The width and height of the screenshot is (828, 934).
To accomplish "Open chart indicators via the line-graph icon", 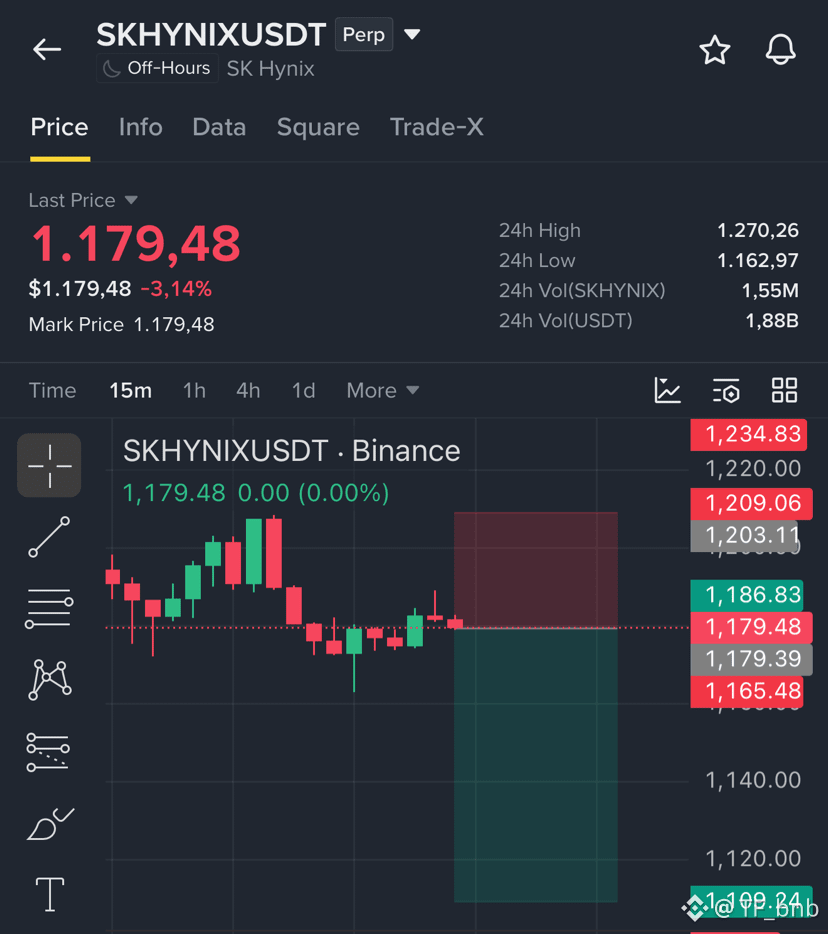I will (x=667, y=390).
